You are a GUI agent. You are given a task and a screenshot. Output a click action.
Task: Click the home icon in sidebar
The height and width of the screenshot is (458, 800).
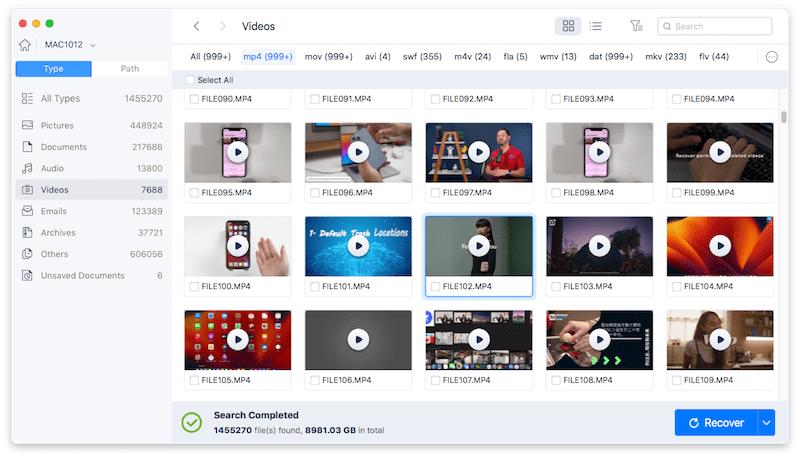pos(25,45)
